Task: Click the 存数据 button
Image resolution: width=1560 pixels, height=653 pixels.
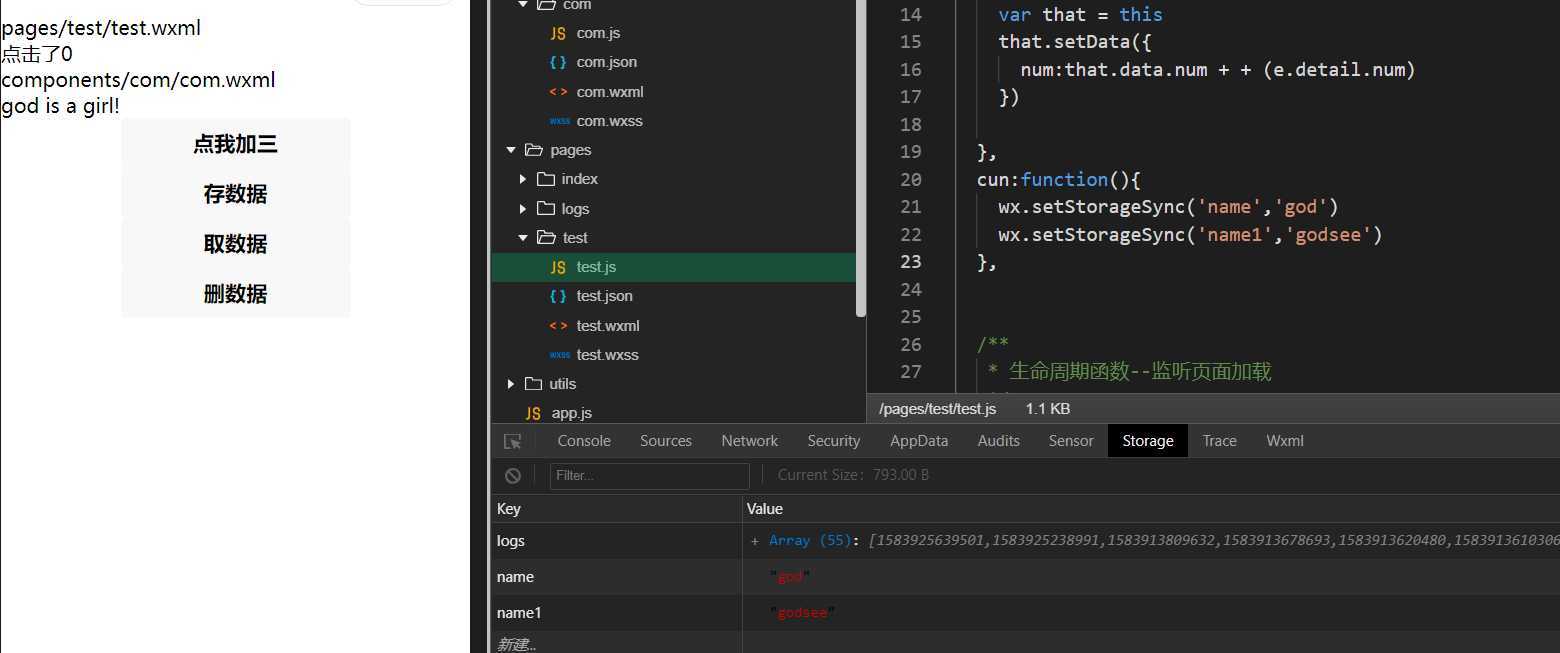Action: coord(236,194)
